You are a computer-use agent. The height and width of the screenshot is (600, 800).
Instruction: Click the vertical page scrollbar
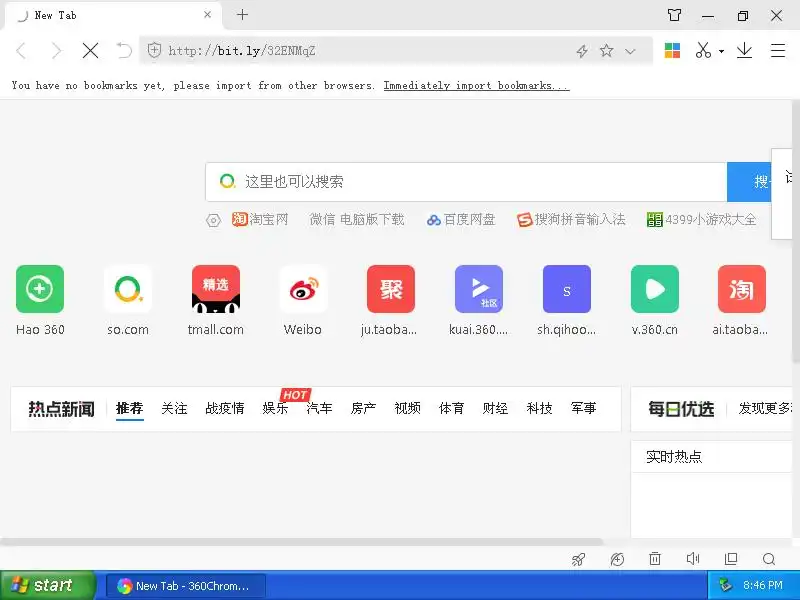[796, 232]
